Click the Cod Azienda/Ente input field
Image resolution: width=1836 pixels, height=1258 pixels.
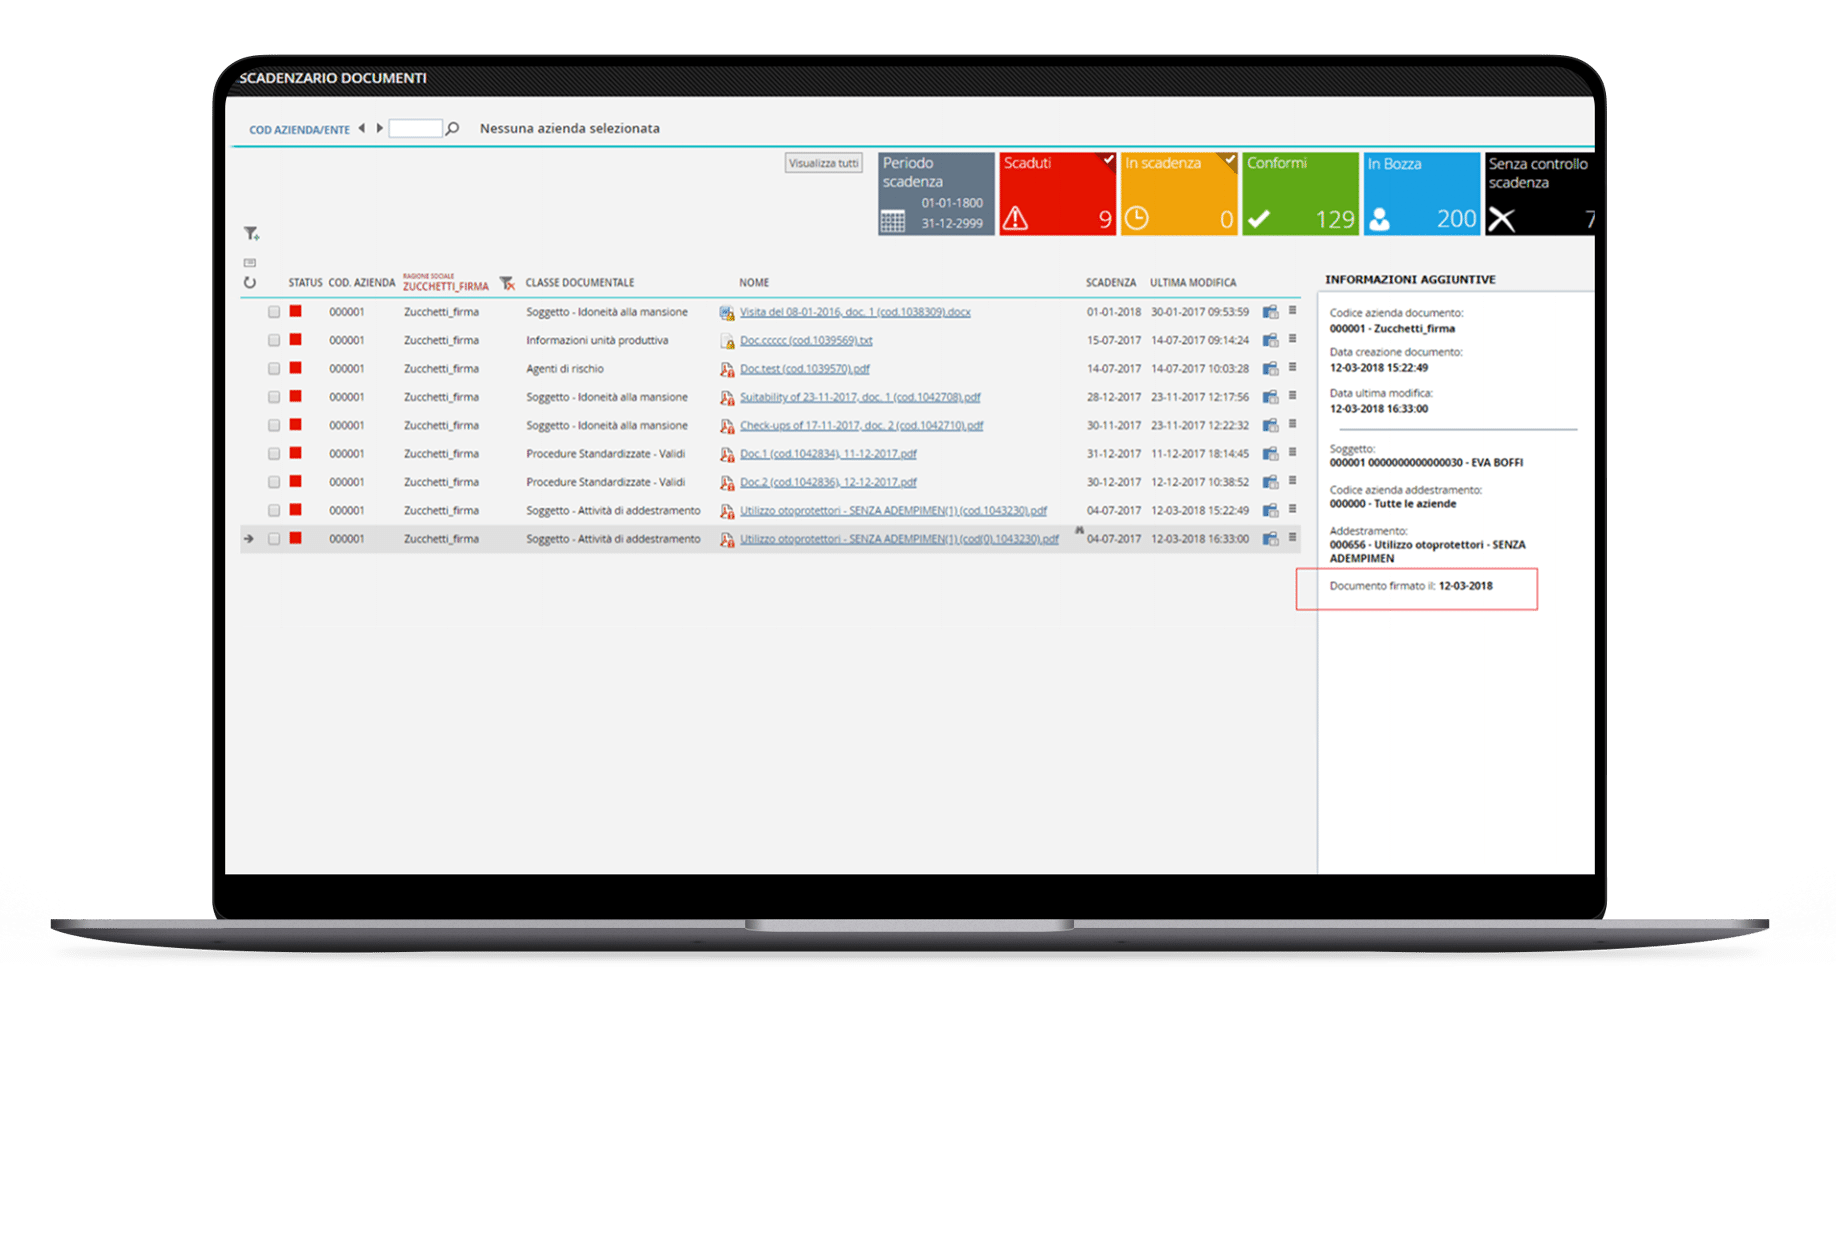[415, 129]
